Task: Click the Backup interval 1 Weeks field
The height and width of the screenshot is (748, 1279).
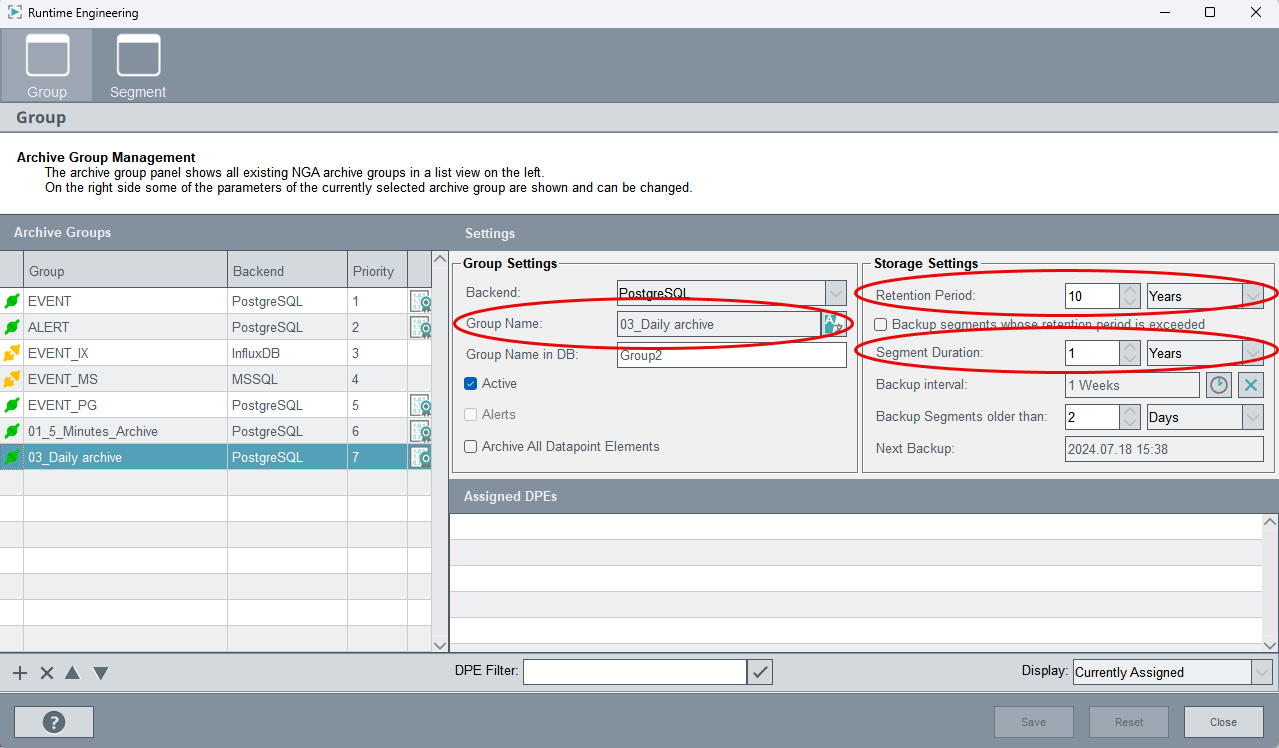Action: 1132,385
